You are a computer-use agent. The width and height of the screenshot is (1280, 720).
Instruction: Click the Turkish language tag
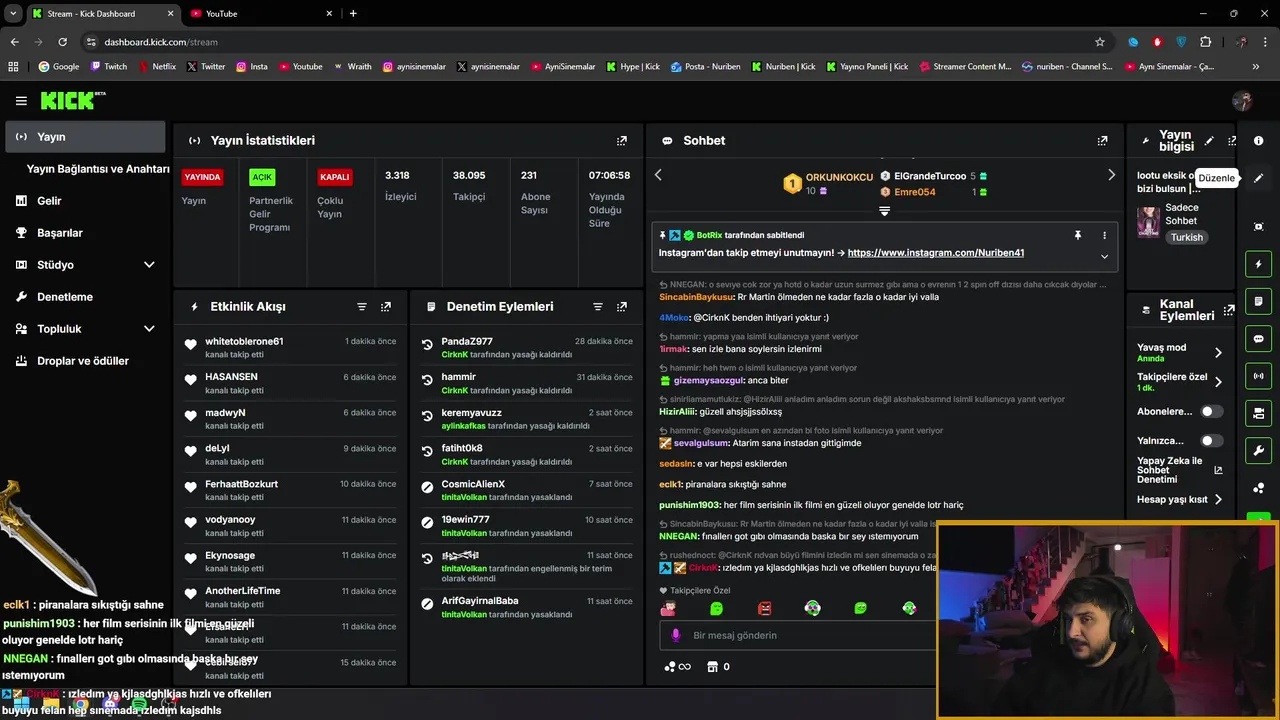click(1187, 238)
